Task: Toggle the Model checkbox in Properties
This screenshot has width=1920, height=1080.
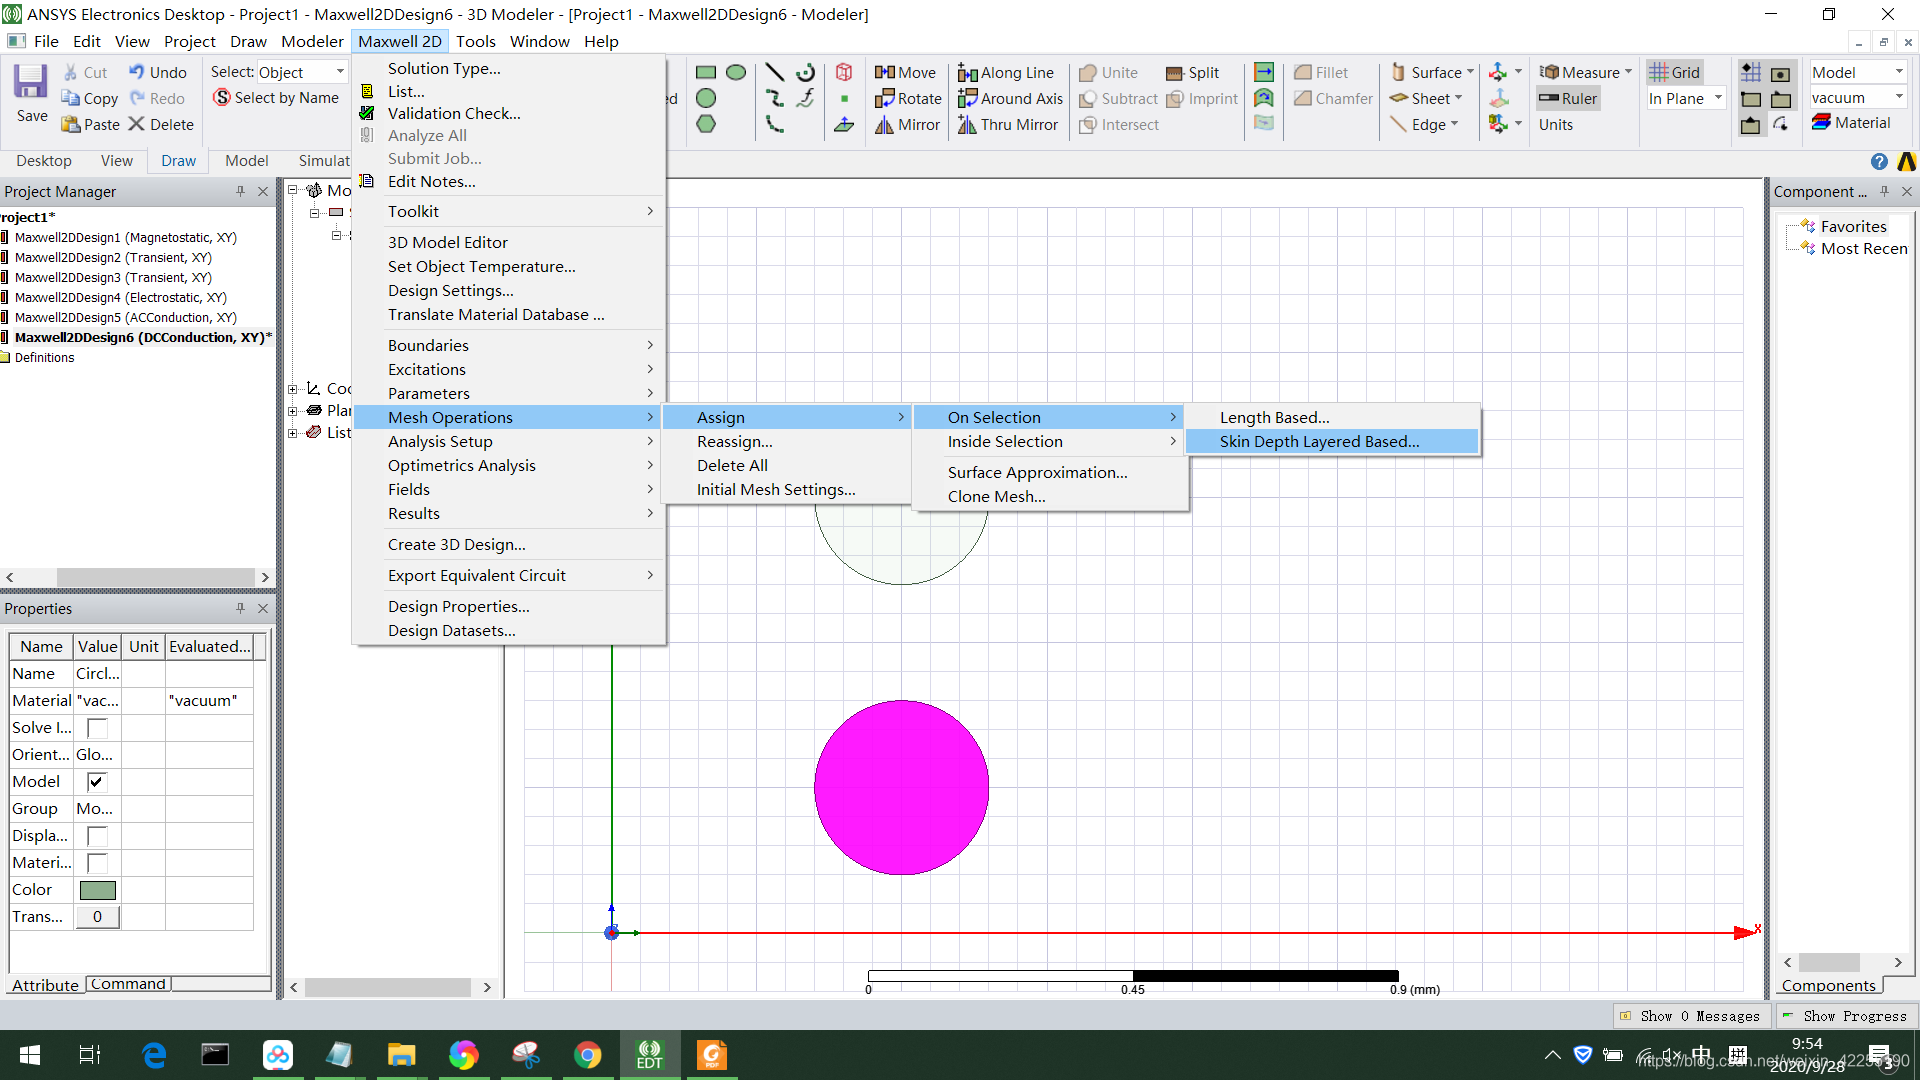Action: coord(97,781)
